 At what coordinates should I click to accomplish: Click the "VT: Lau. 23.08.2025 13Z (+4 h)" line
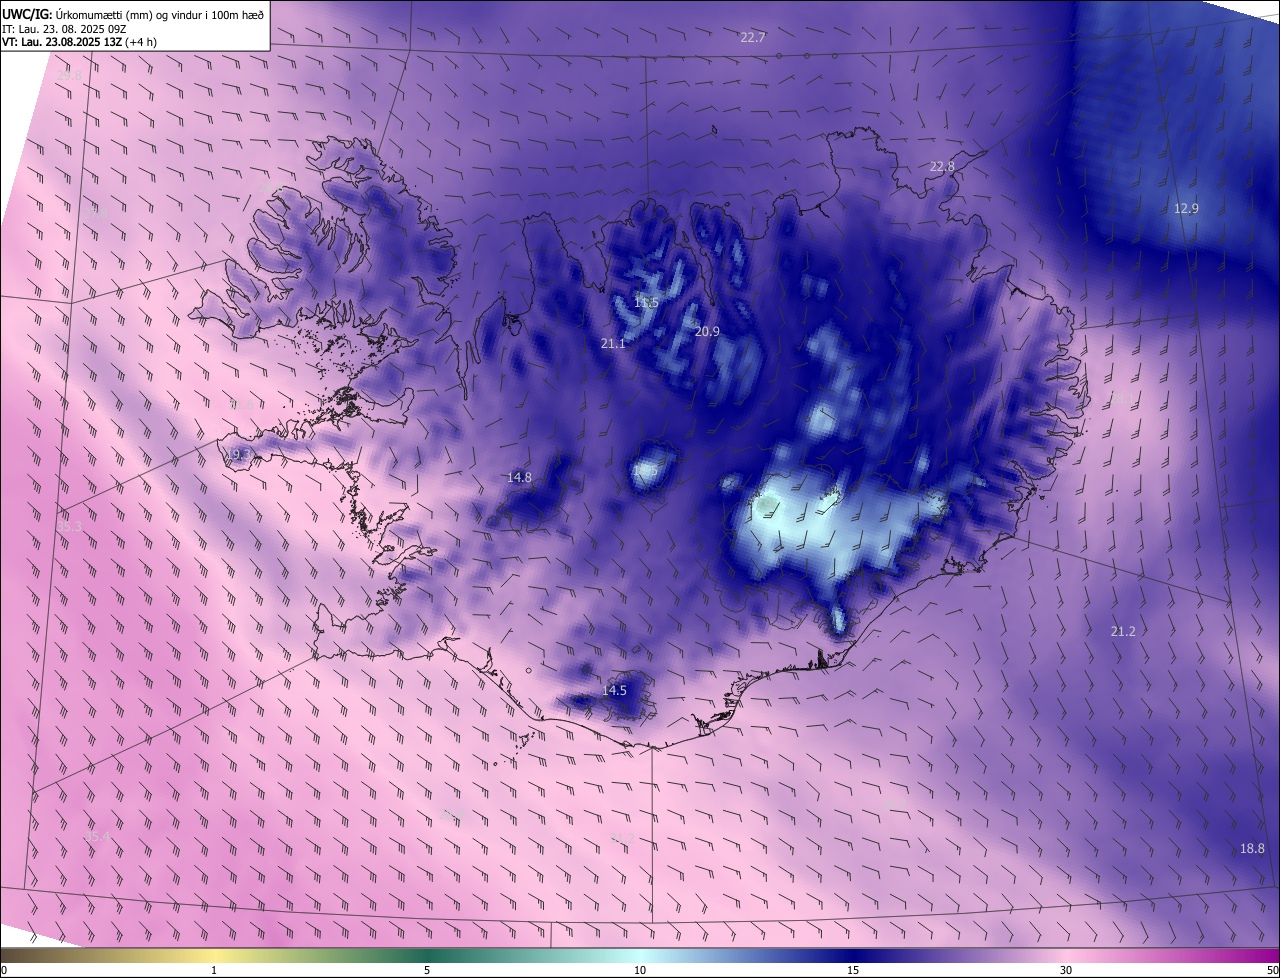pyautogui.click(x=79, y=42)
